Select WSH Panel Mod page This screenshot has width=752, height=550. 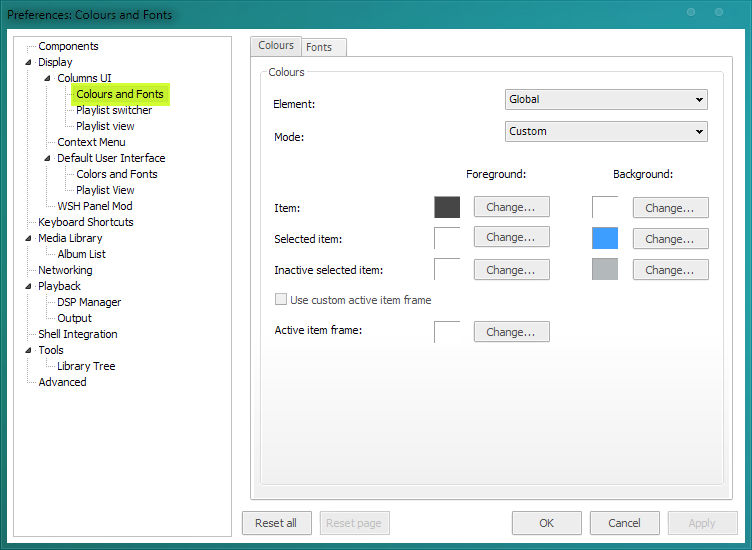coord(95,206)
